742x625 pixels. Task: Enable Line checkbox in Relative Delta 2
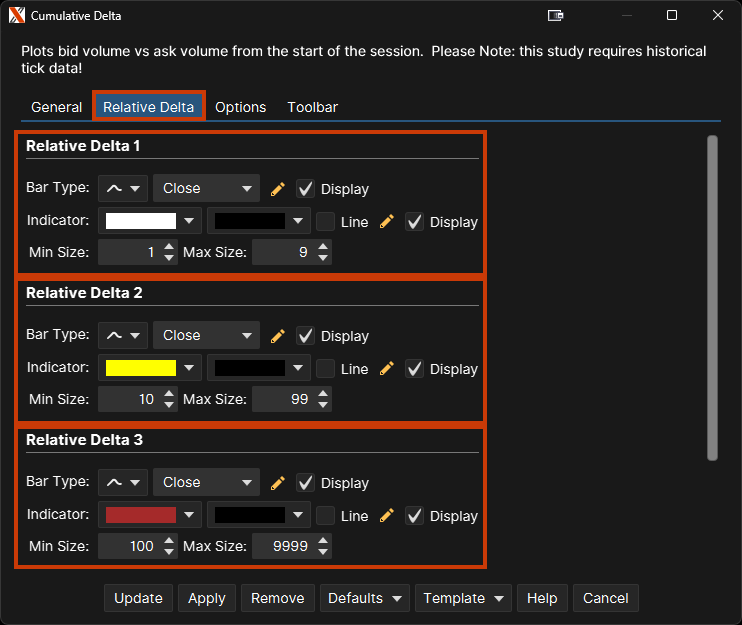pos(326,369)
